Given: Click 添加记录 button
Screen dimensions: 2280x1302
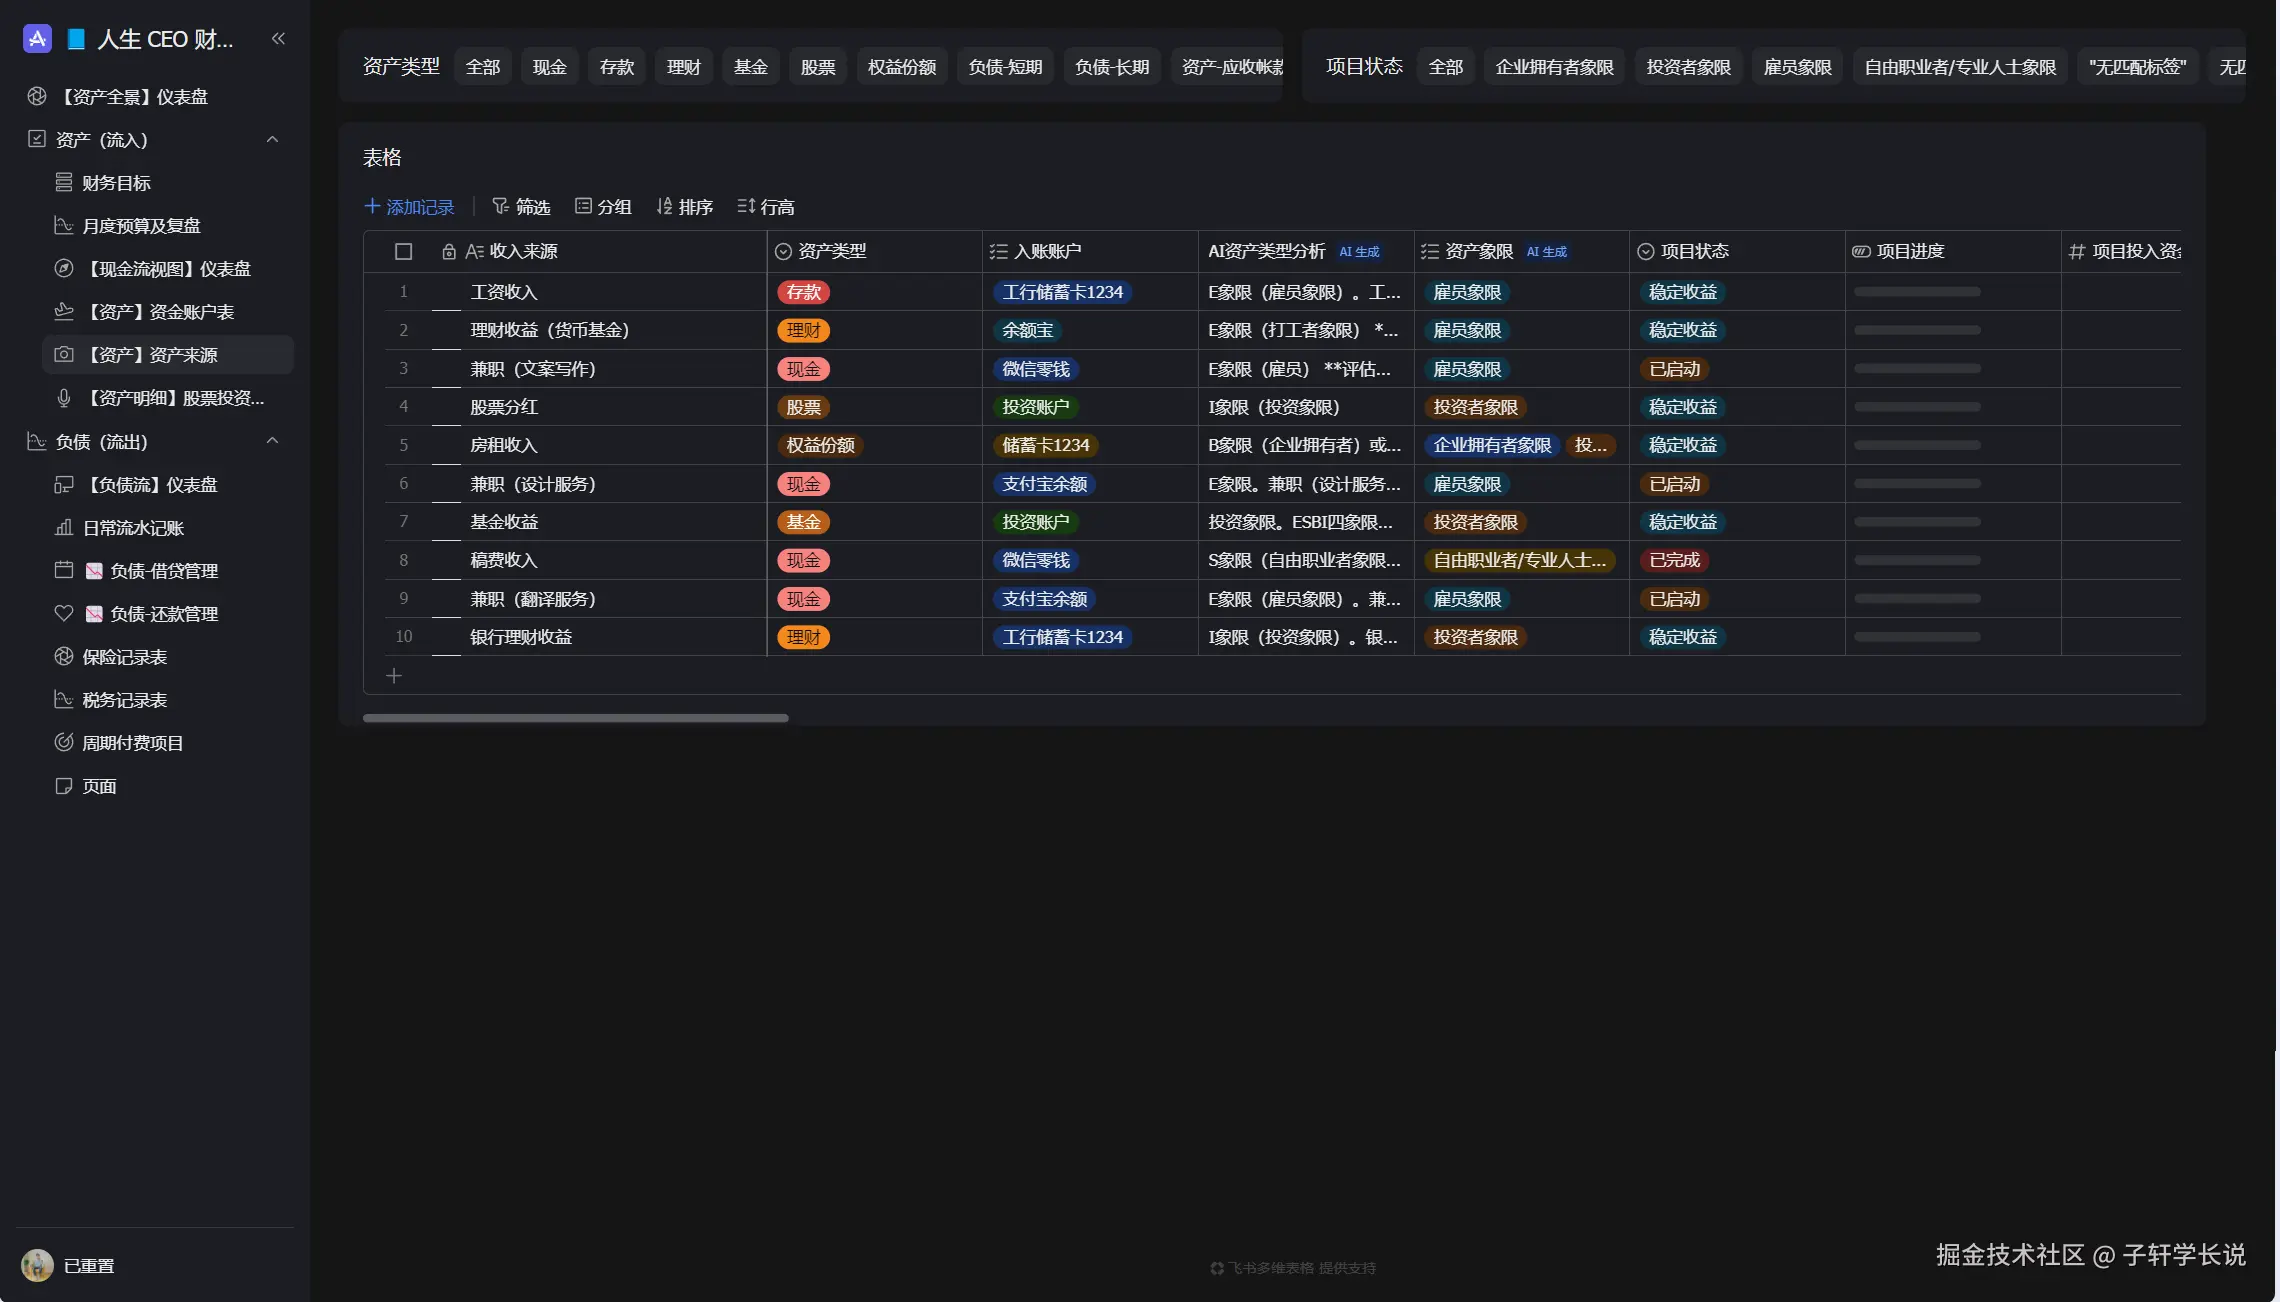Looking at the screenshot, I should [409, 207].
